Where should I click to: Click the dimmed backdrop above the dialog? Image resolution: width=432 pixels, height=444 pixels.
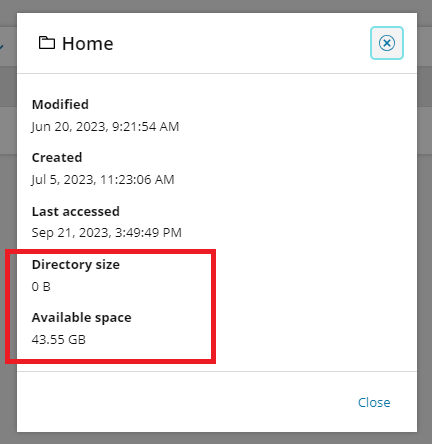pyautogui.click(x=216, y=6)
